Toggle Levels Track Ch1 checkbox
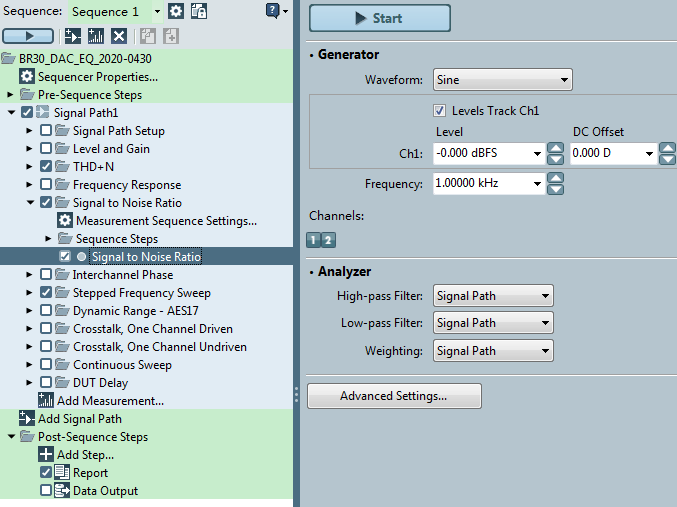This screenshot has width=677, height=507. (440, 111)
